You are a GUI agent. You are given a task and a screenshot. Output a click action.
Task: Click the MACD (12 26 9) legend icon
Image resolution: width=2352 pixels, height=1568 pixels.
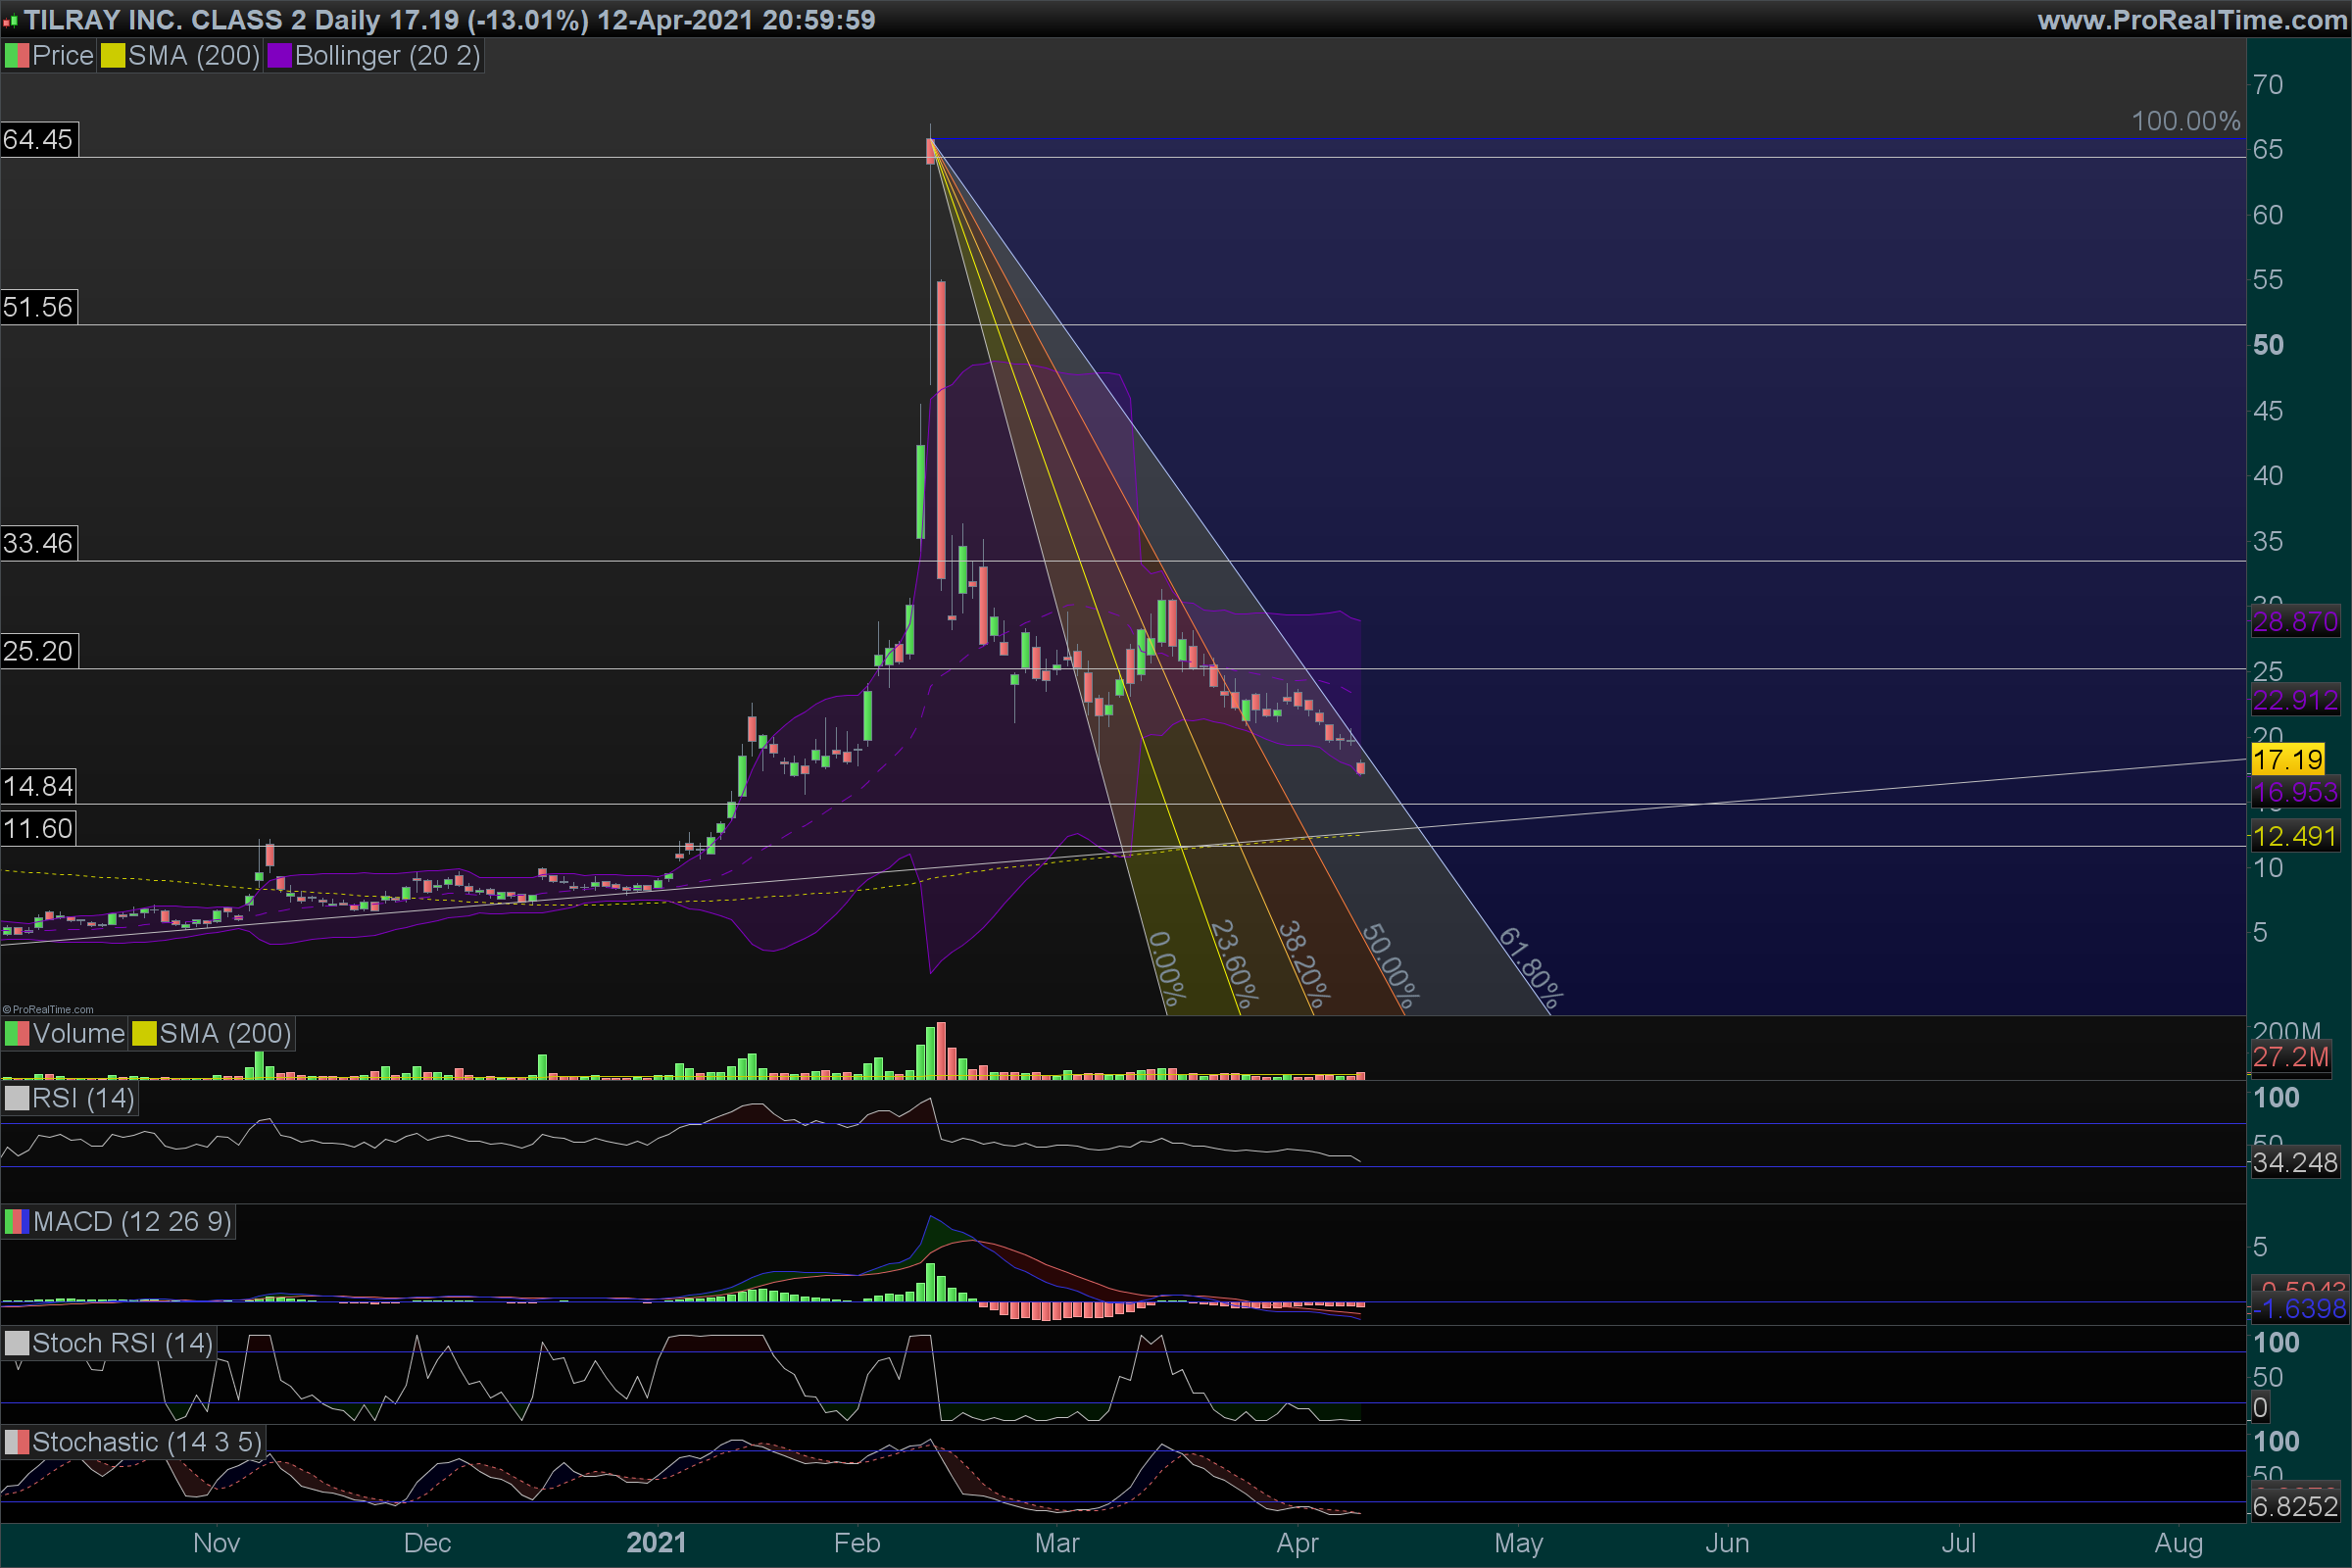tap(16, 1222)
